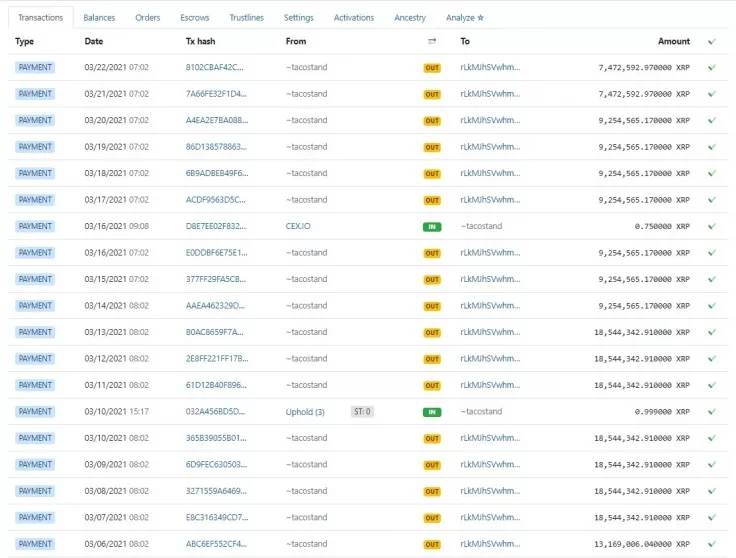Image resolution: width=736 pixels, height=558 pixels.
Task: Open transaction hash ABC6EF552CF4...
Action: pos(216,544)
